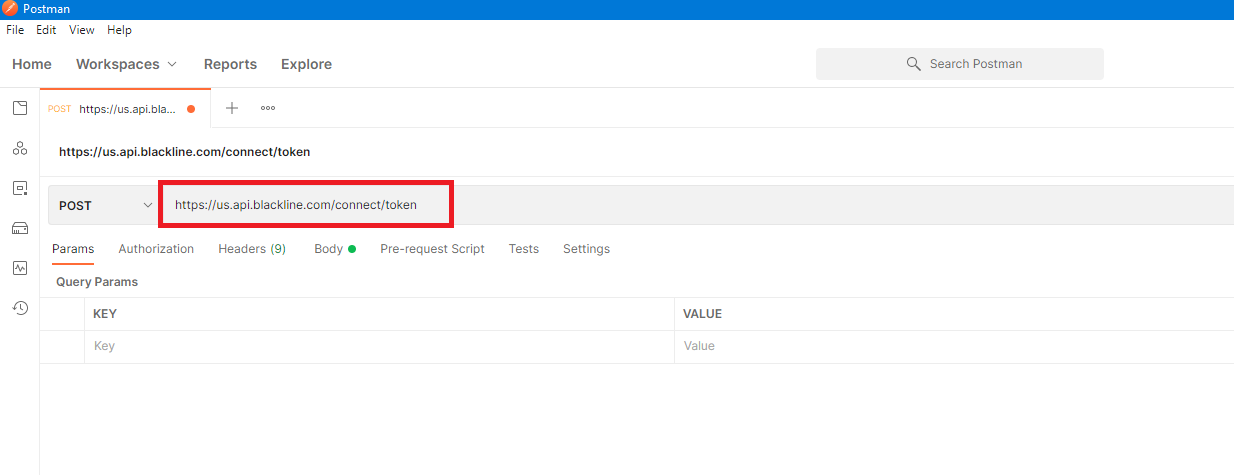Image resolution: width=1234 pixels, height=475 pixels.
Task: Expand the Workspaces dropdown
Action: [x=126, y=64]
